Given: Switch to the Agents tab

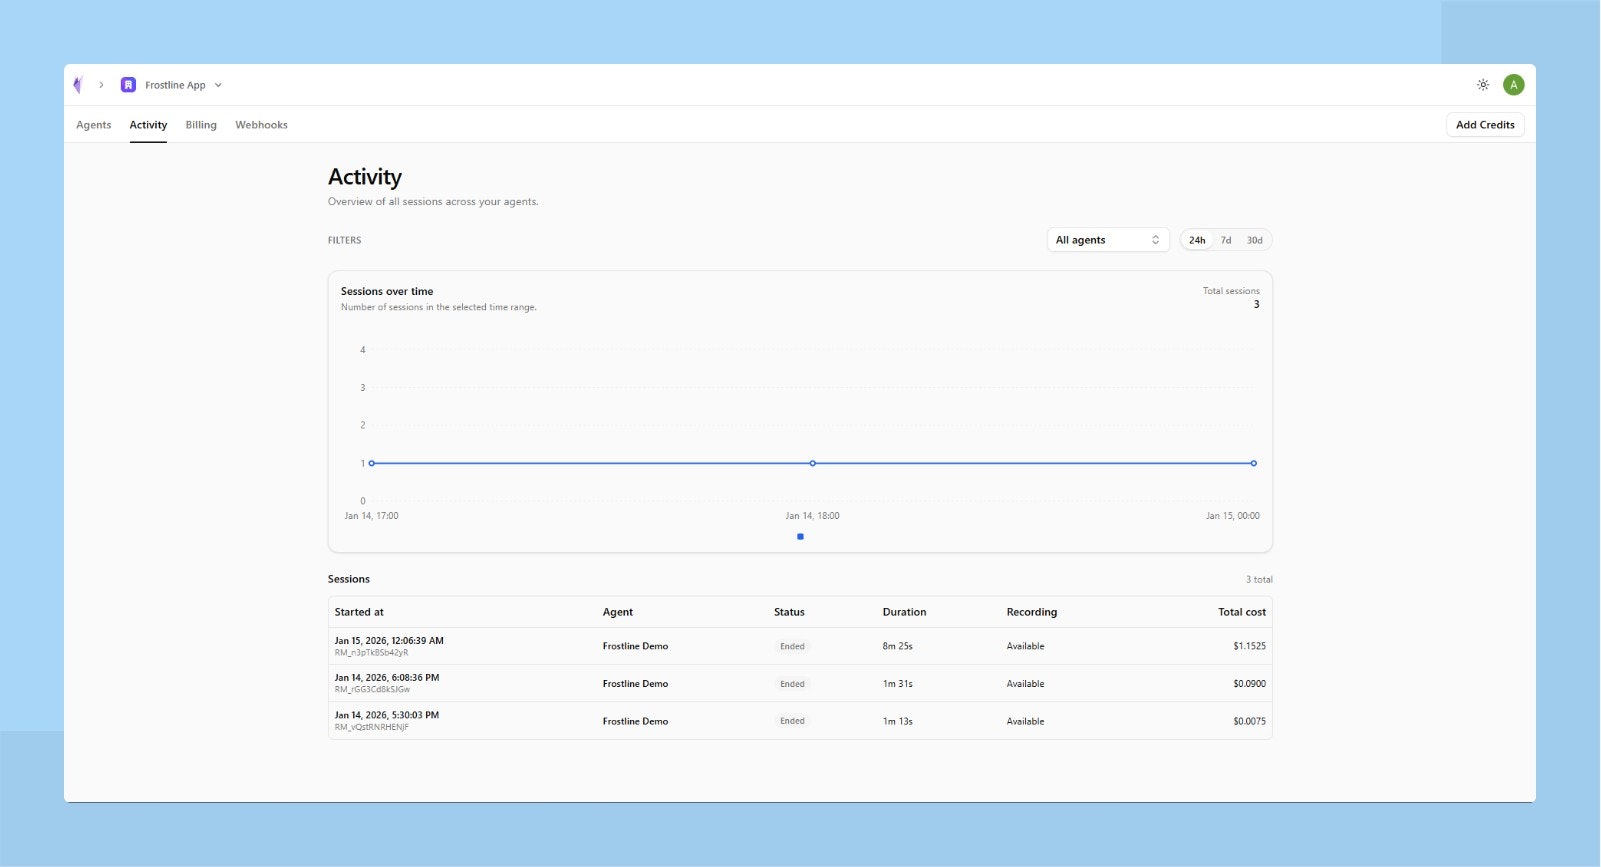Looking at the screenshot, I should click(x=94, y=125).
